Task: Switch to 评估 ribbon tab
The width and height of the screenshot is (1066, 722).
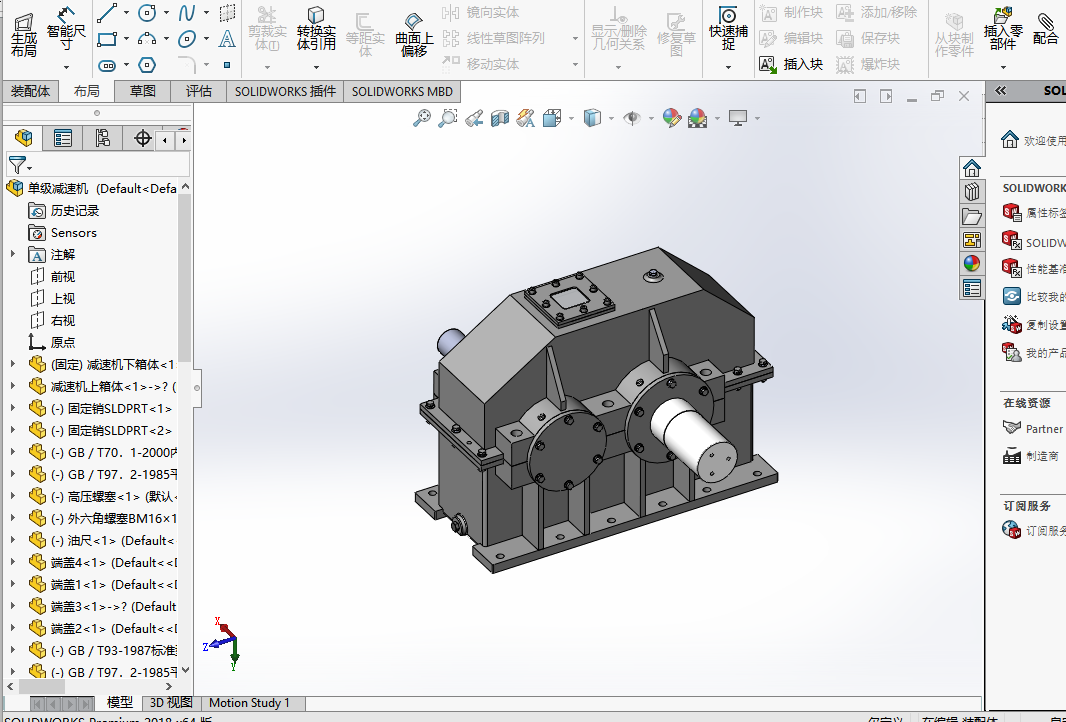Action: (x=199, y=91)
